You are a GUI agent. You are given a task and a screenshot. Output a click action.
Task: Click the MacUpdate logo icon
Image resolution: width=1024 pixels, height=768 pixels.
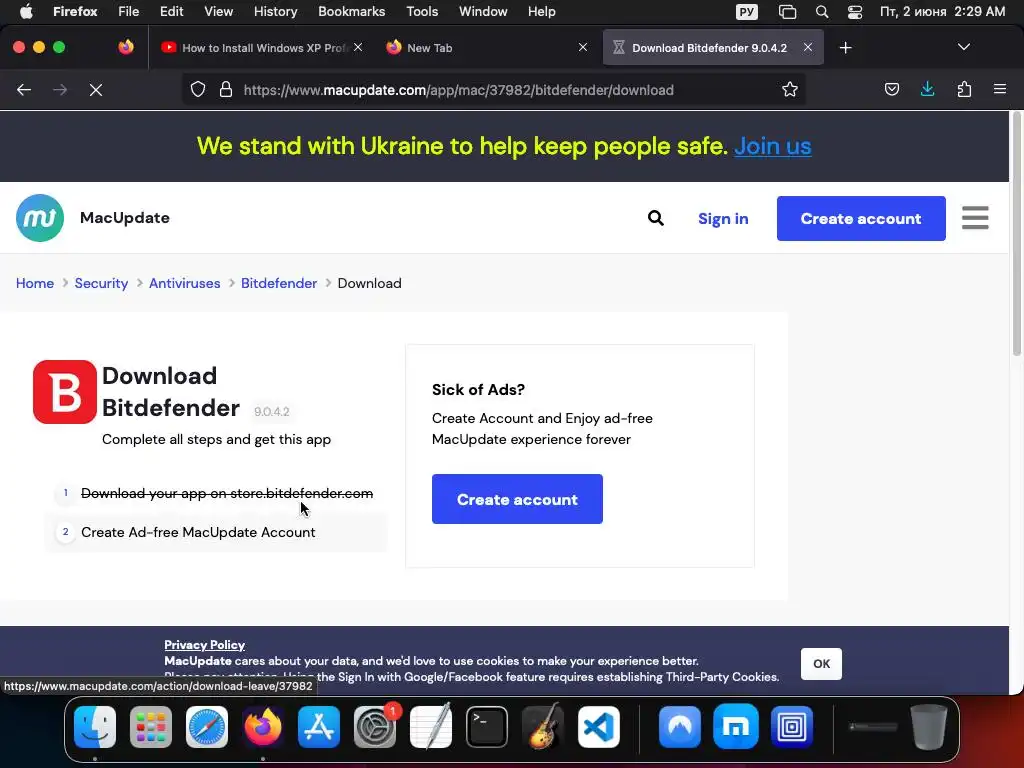(x=40, y=218)
